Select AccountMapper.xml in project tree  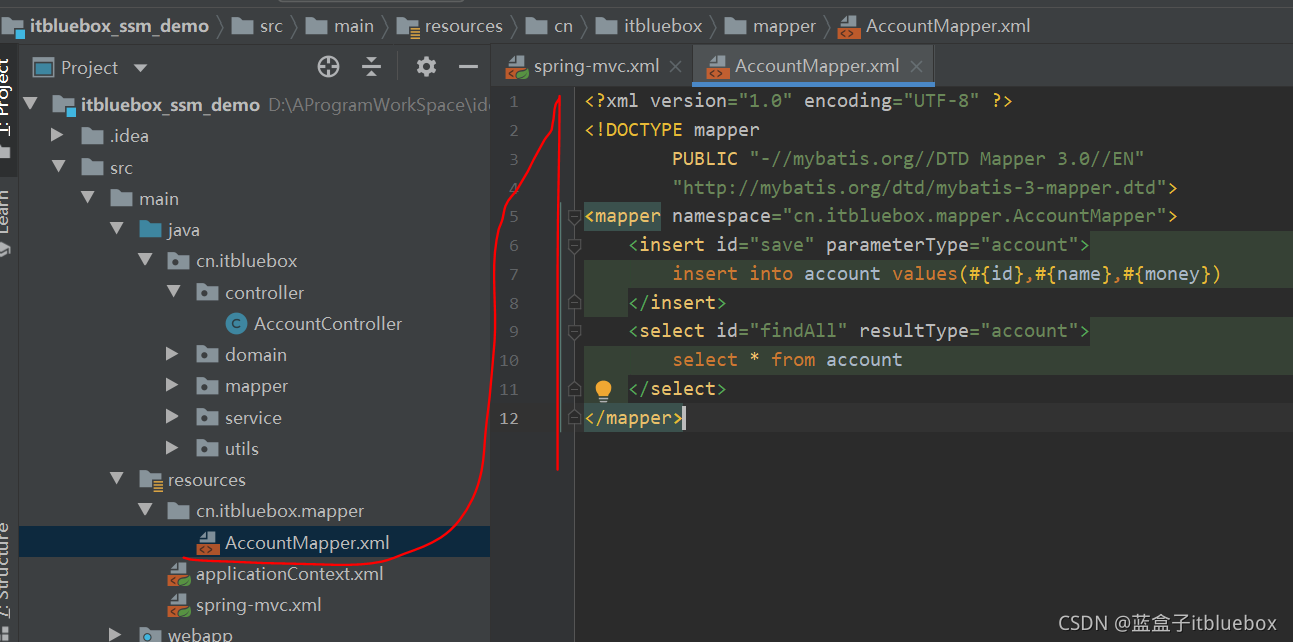[307, 543]
